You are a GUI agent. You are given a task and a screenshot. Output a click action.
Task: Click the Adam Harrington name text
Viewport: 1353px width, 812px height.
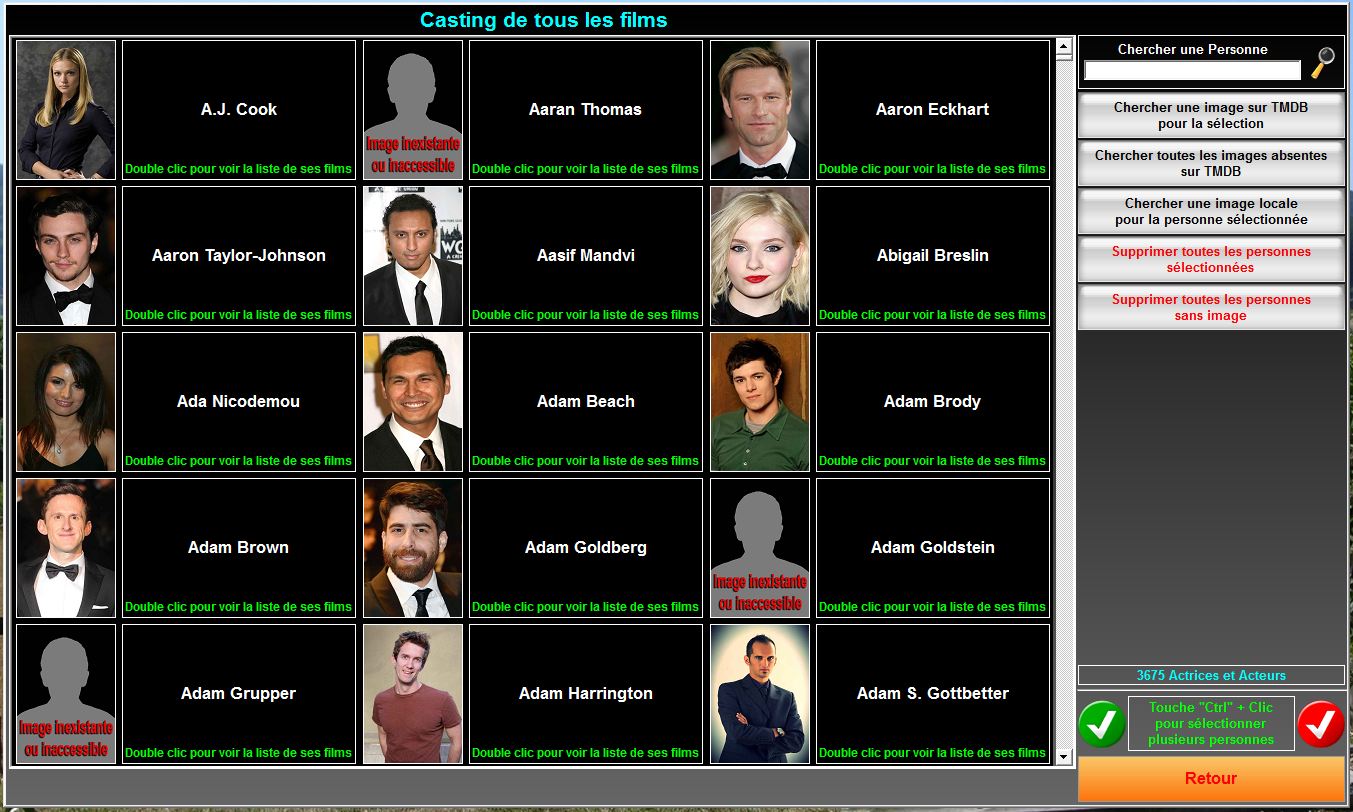585,693
